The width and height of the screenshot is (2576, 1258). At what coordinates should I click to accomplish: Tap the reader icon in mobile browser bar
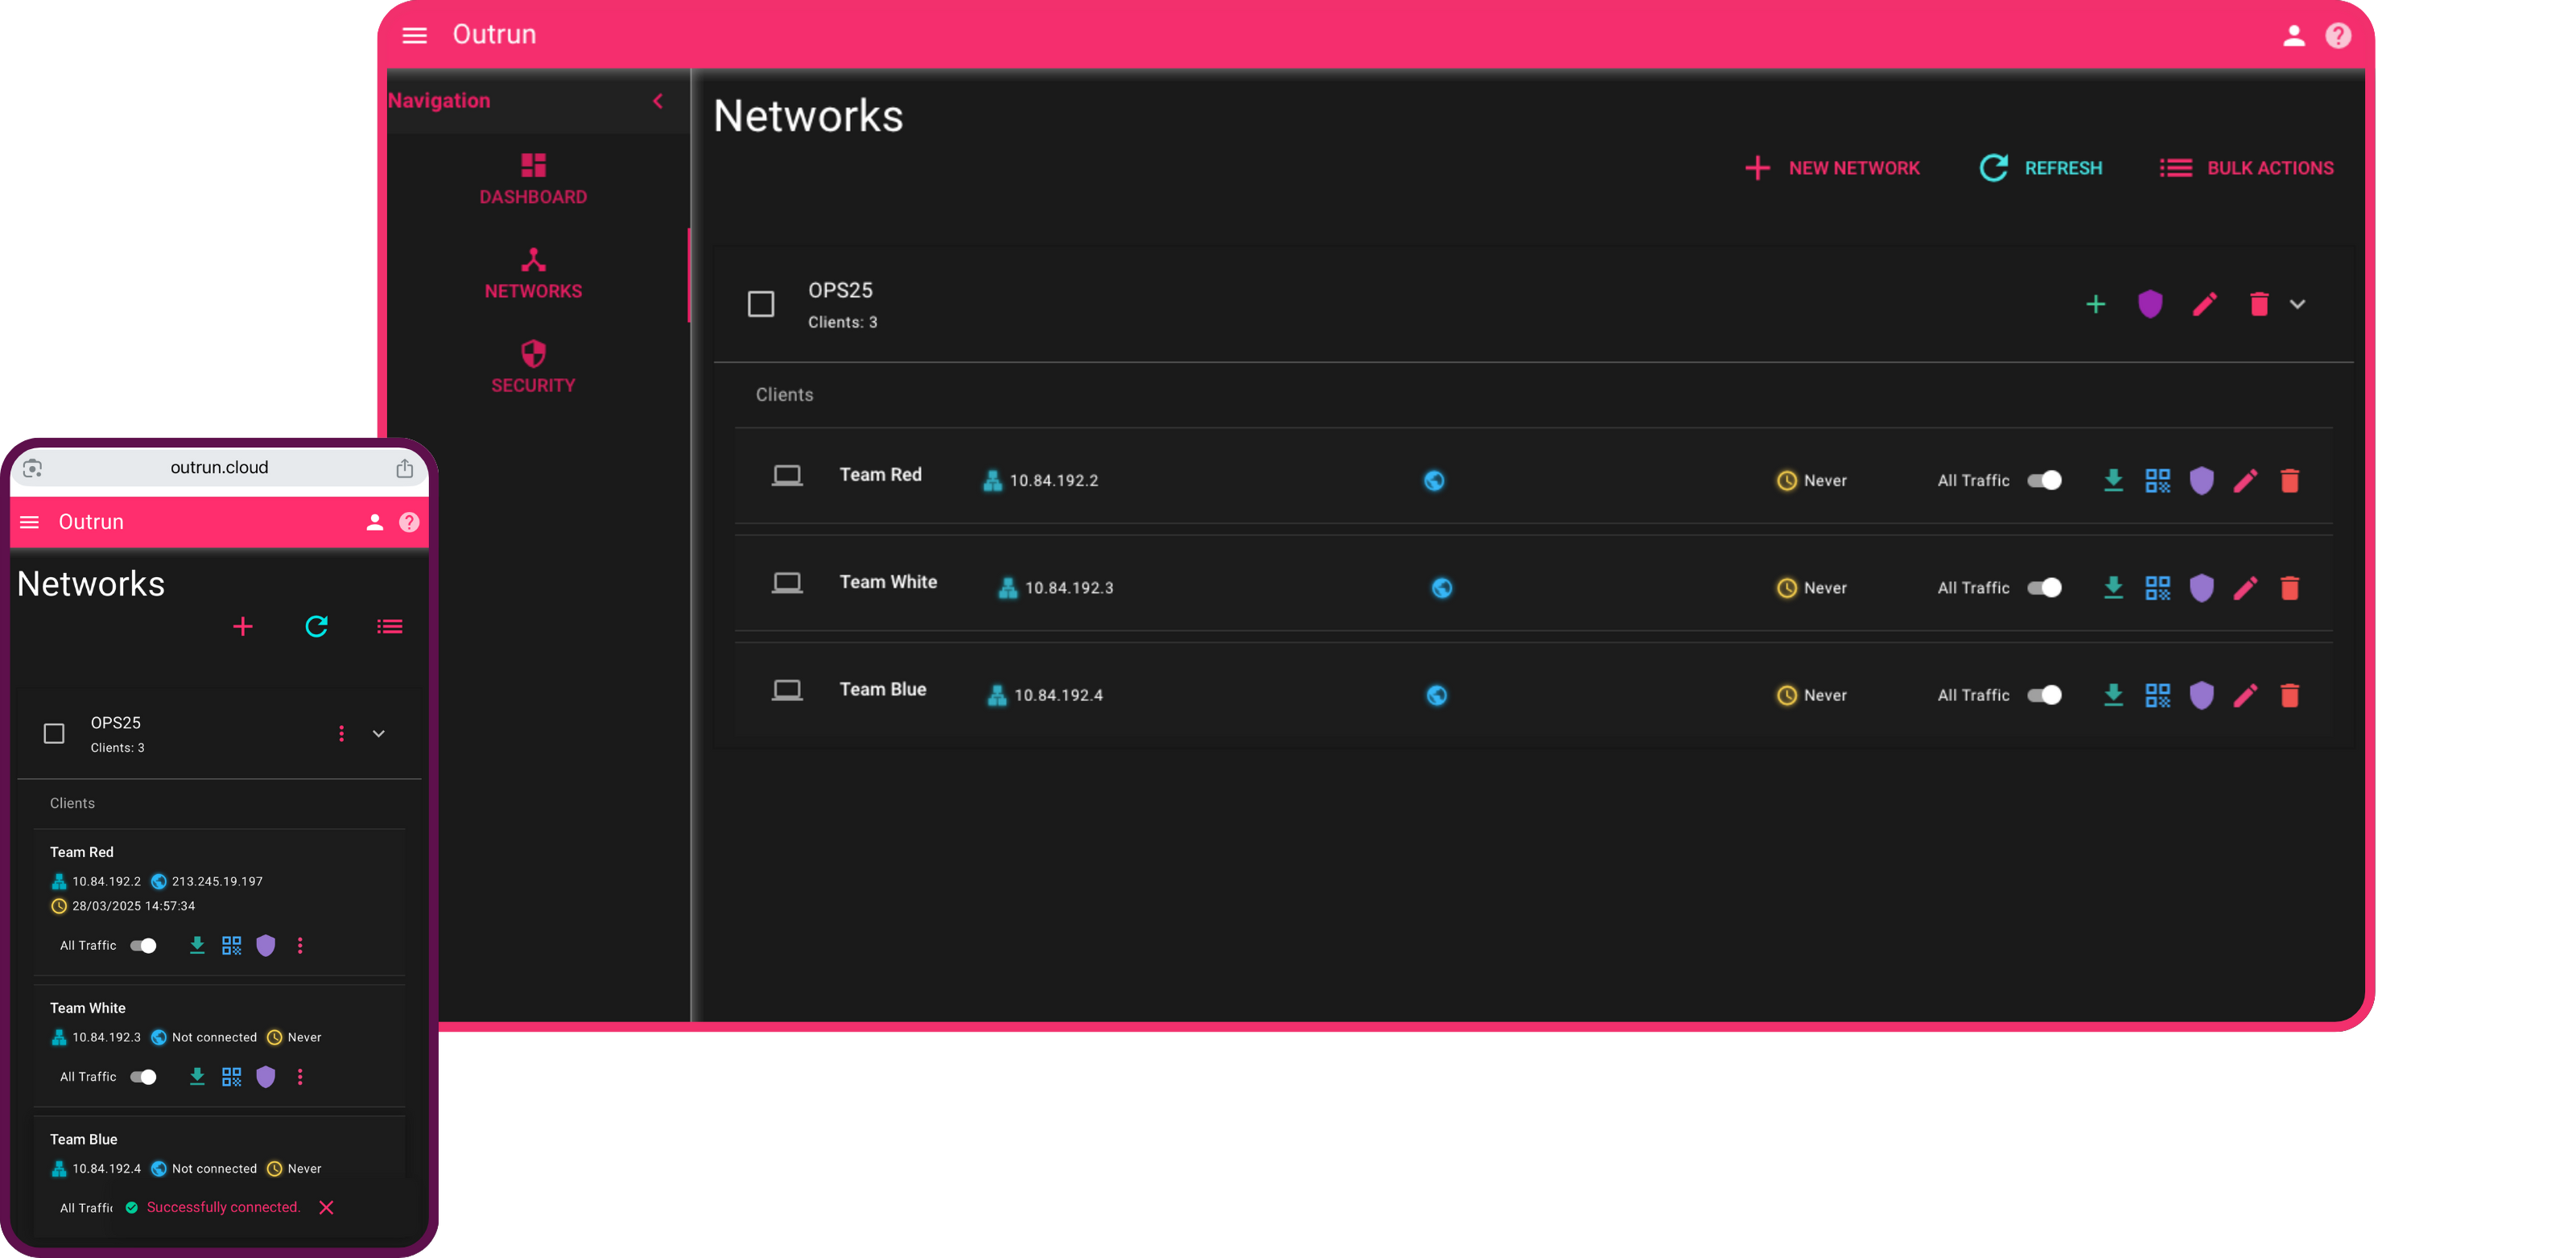click(33, 467)
